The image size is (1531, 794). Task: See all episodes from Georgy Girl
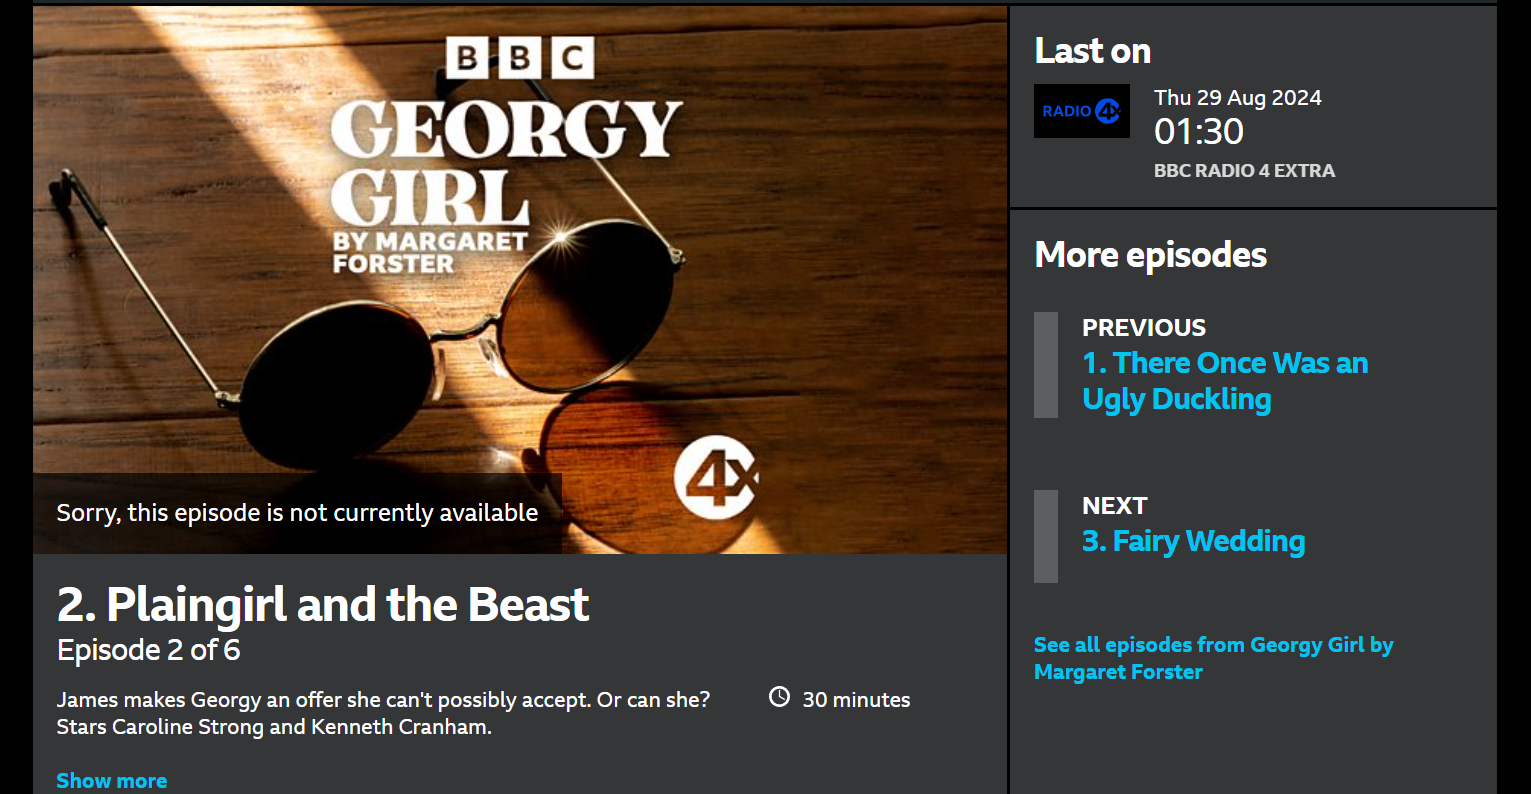coord(1213,658)
